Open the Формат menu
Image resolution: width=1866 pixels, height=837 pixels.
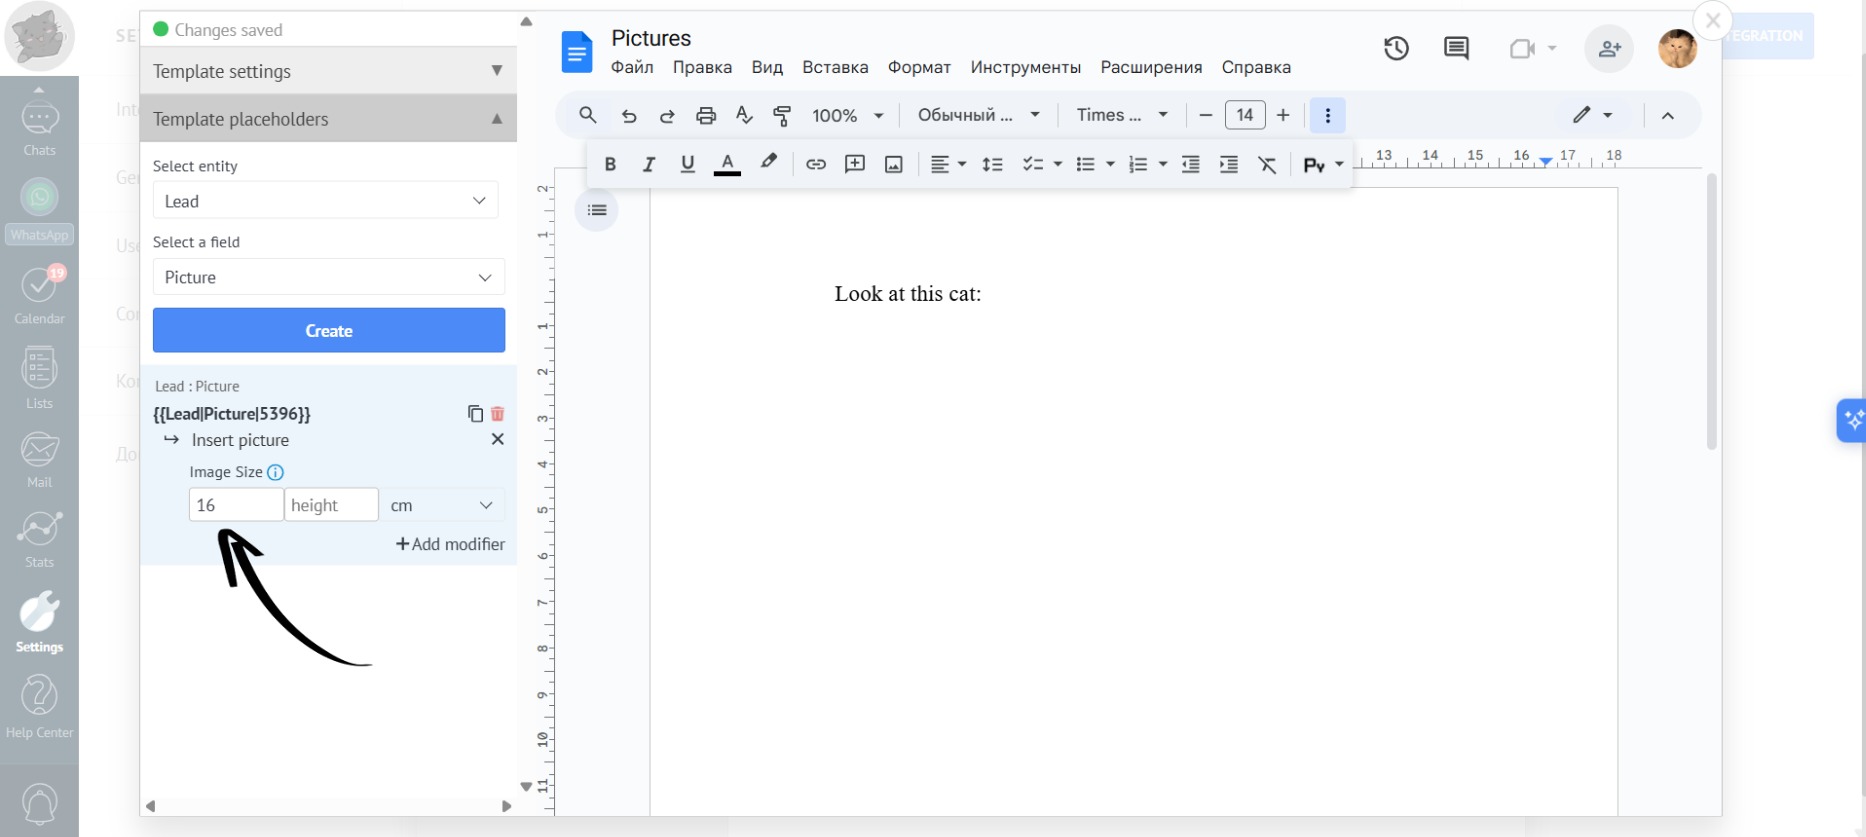tap(918, 67)
